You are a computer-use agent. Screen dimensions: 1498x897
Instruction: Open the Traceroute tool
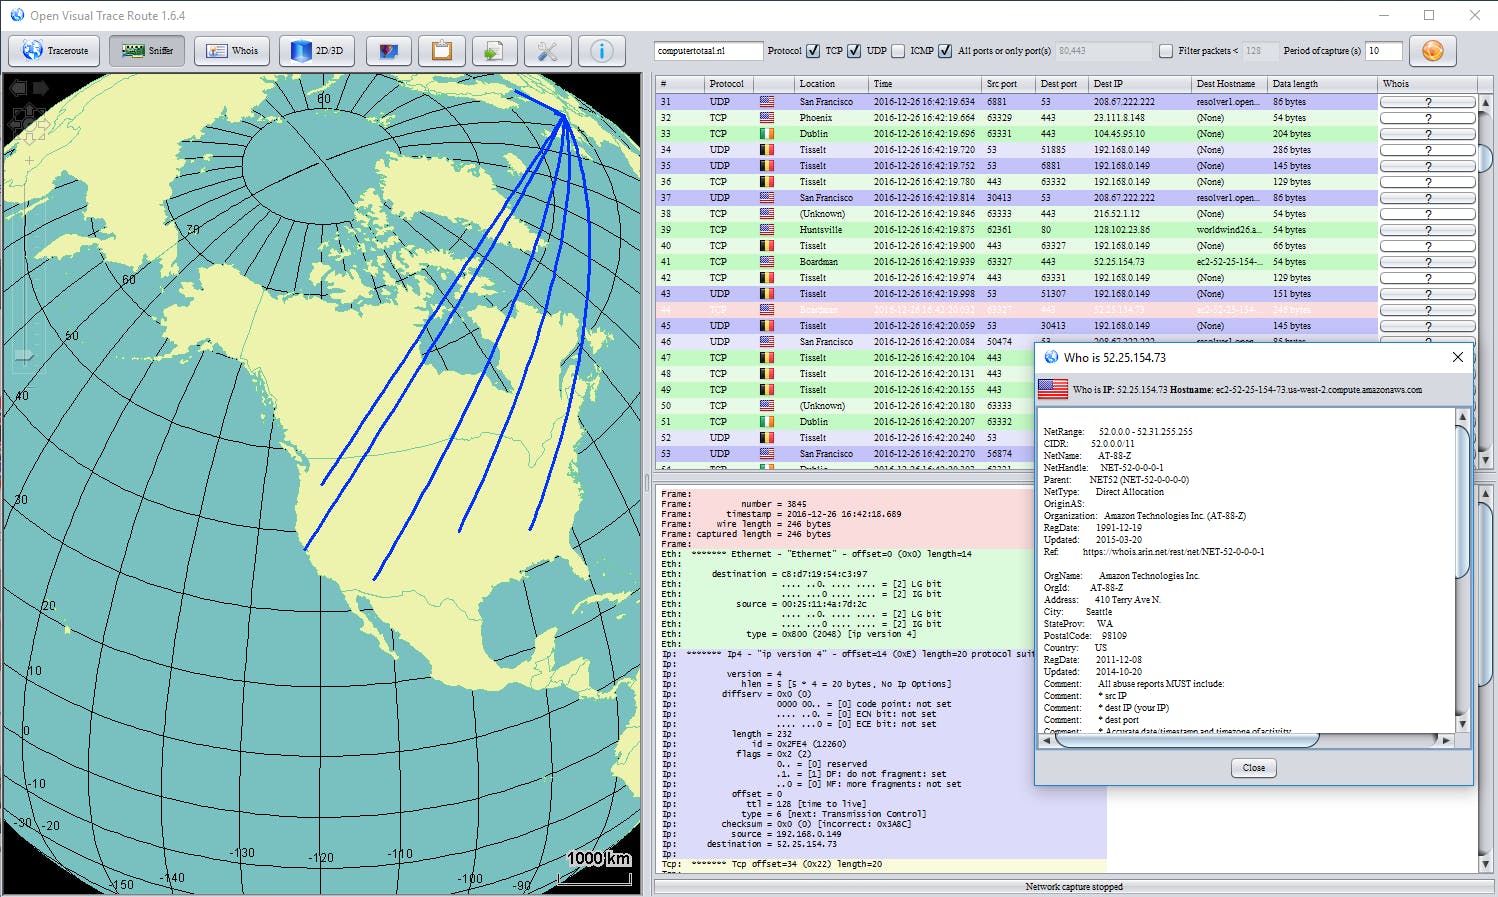pos(55,51)
